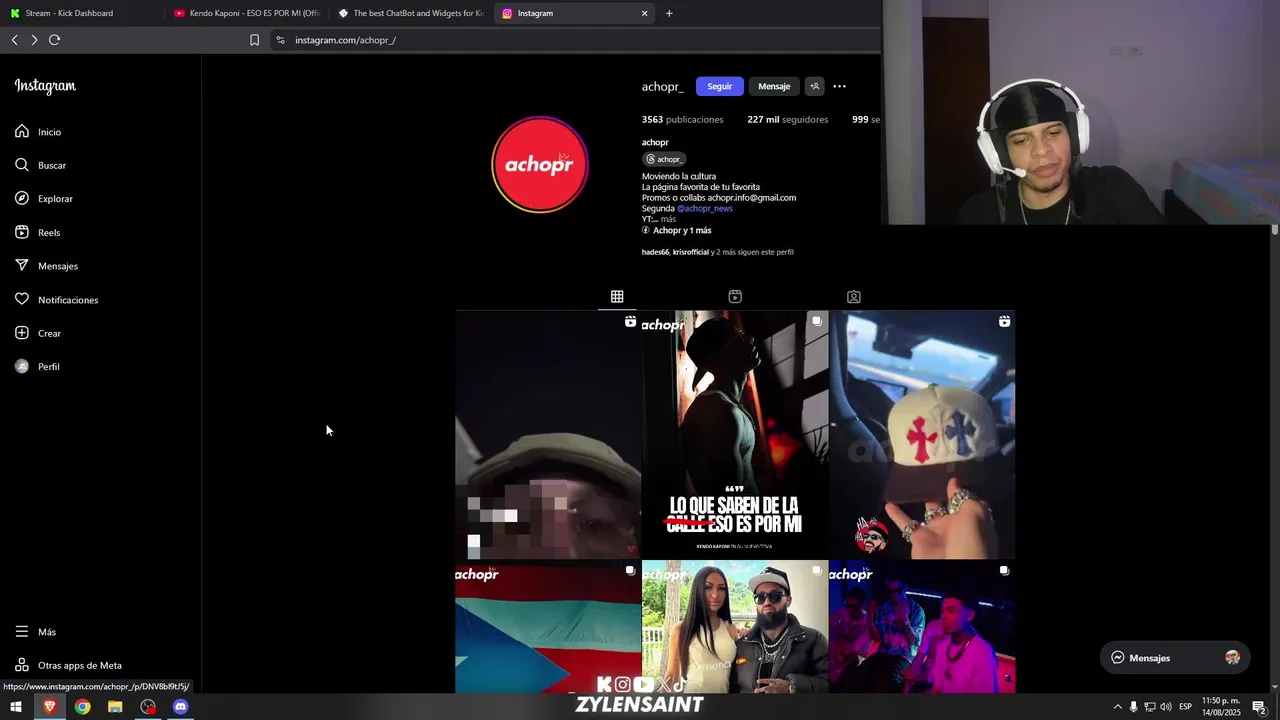Switch to Kendo Kaponi YouTube tab
Screen dimensions: 1280x720
click(x=247, y=13)
